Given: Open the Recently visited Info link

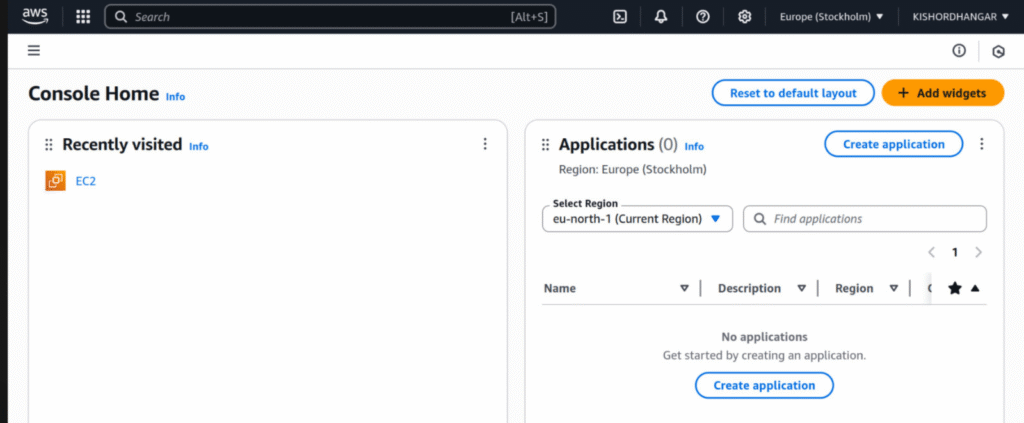Looking at the screenshot, I should click(199, 146).
